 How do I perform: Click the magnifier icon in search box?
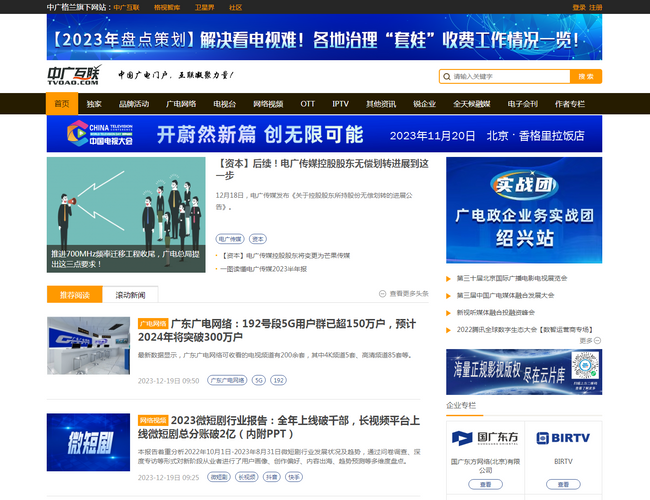[446, 76]
